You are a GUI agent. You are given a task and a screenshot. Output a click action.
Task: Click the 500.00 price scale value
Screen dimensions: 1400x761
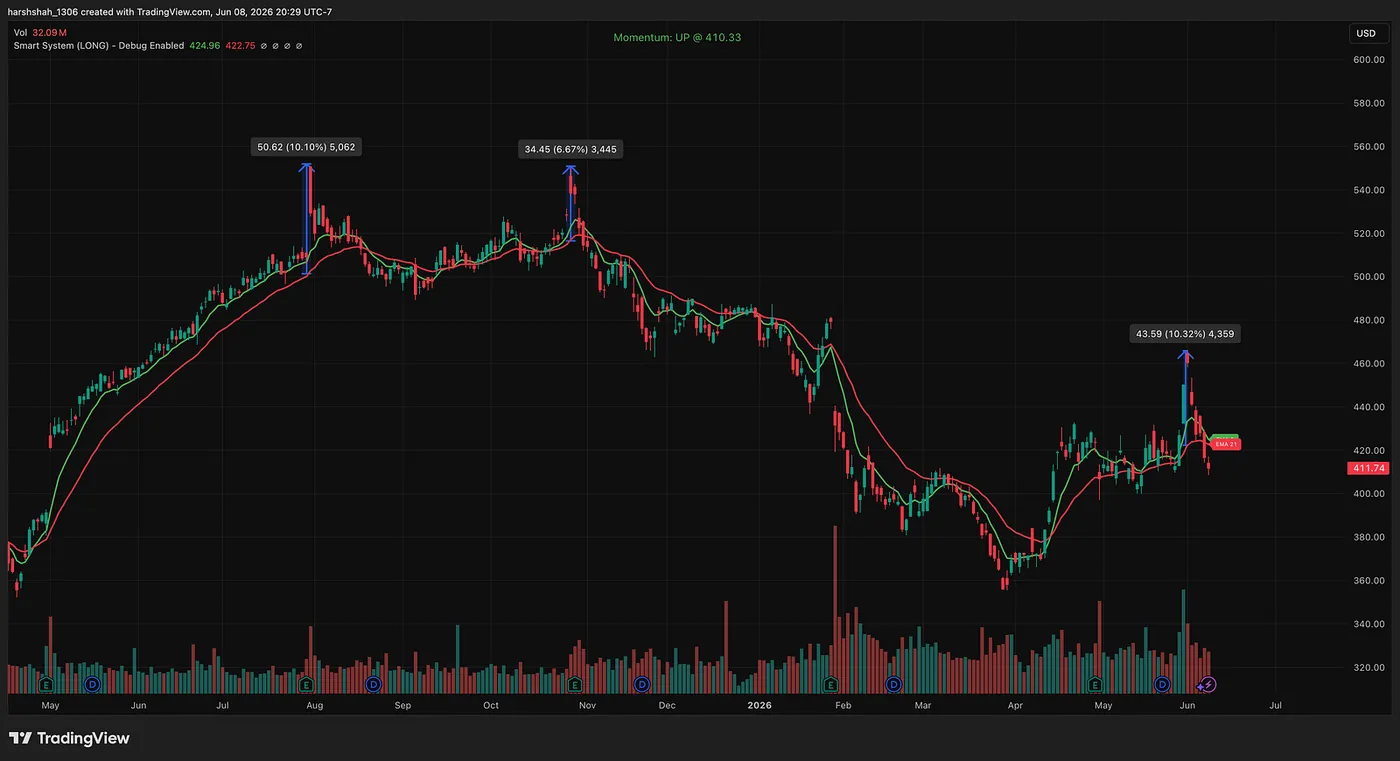click(x=1368, y=277)
